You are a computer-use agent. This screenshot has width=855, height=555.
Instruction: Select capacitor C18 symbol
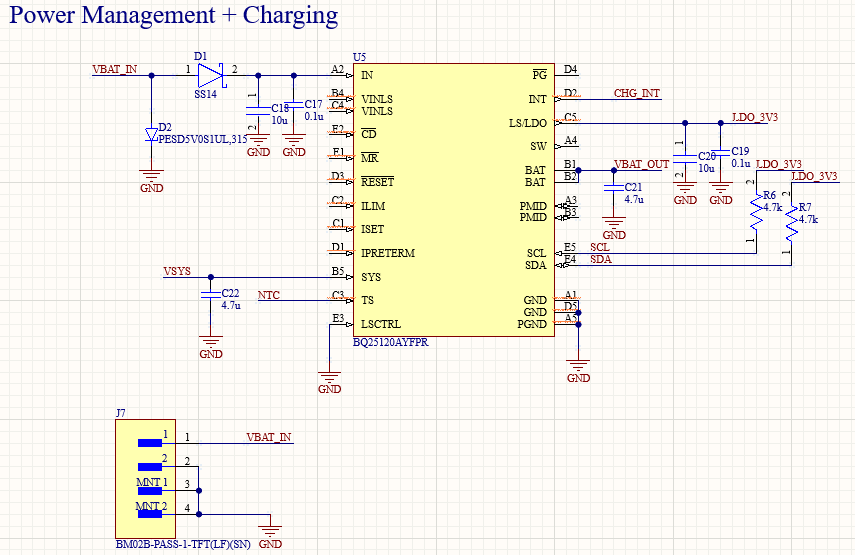[x=258, y=111]
